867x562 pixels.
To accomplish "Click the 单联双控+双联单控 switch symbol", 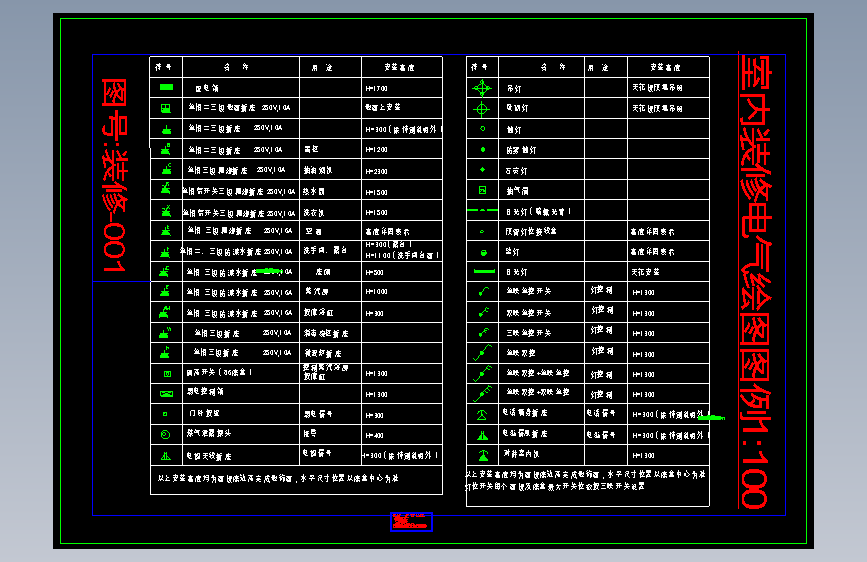I will pos(483,393).
